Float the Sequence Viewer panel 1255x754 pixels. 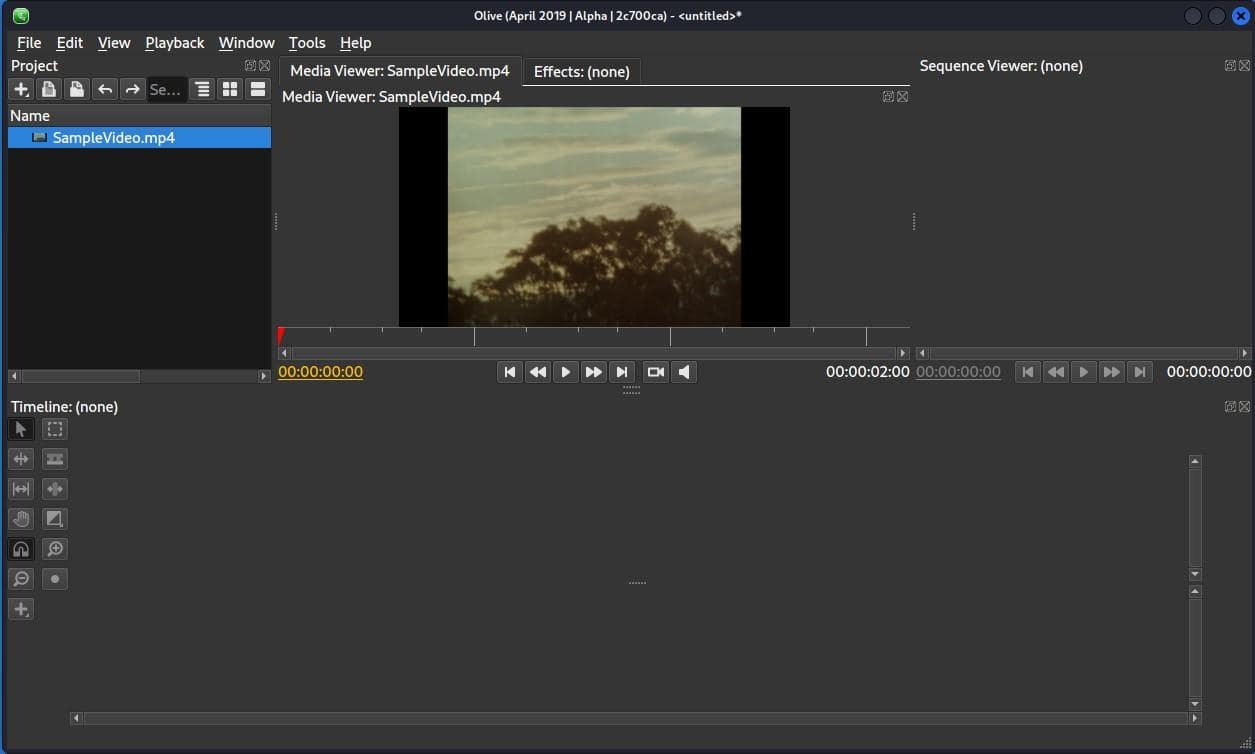[x=1230, y=65]
